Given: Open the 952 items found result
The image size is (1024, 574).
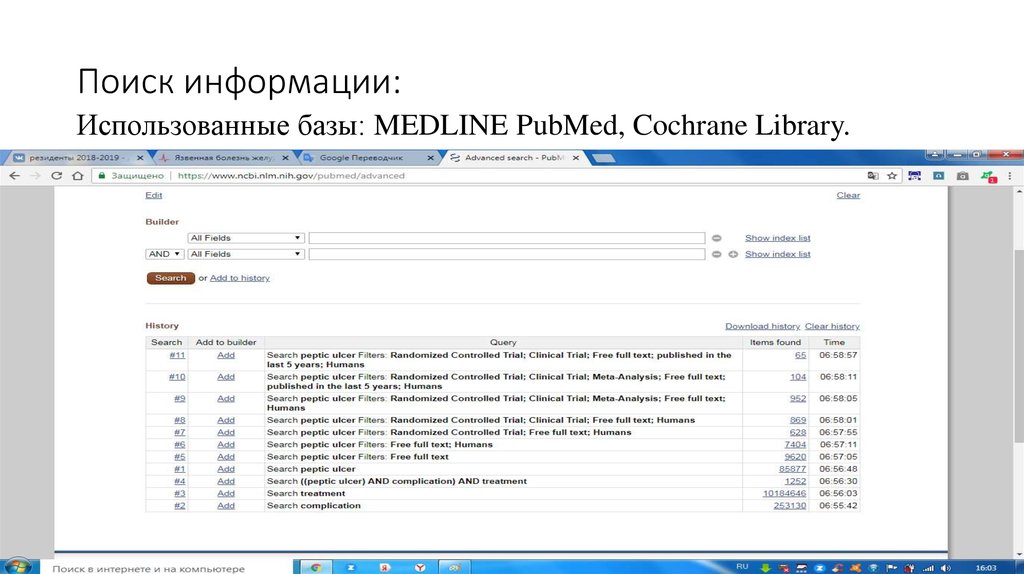Looking at the screenshot, I should pyautogui.click(x=798, y=398).
